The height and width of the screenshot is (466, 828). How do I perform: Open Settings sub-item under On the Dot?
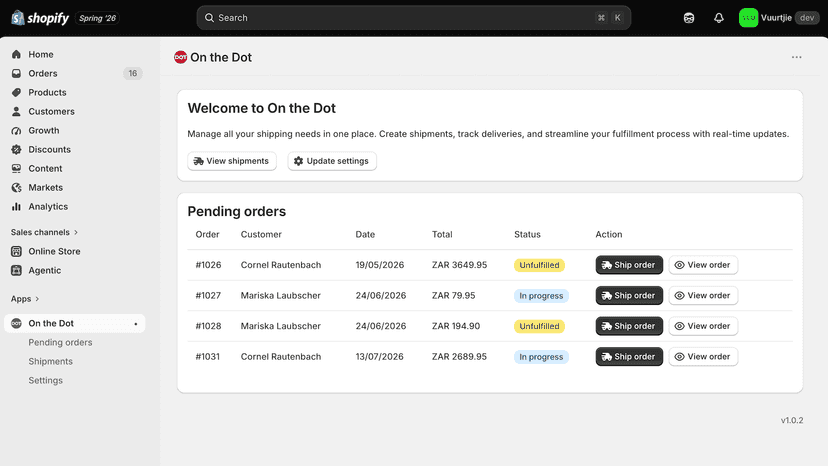click(45, 380)
